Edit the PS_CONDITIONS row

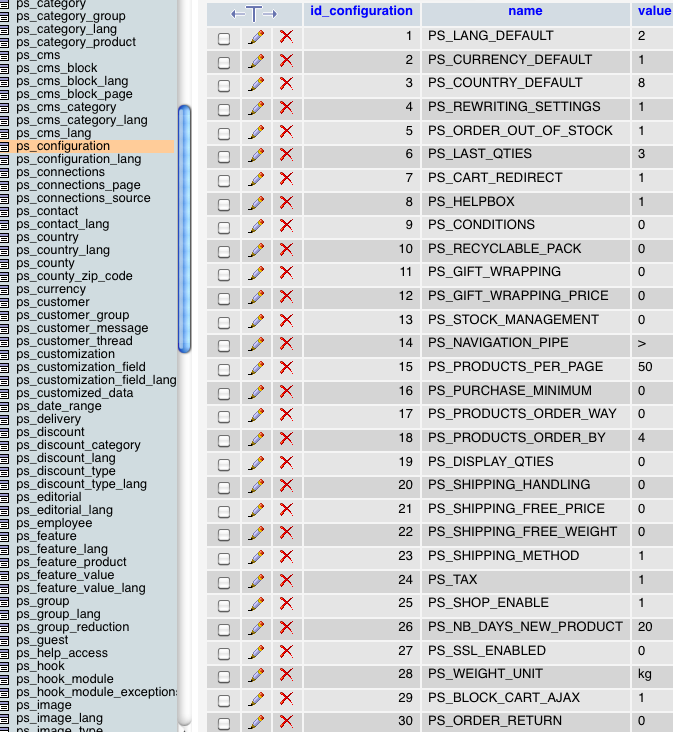(x=256, y=226)
